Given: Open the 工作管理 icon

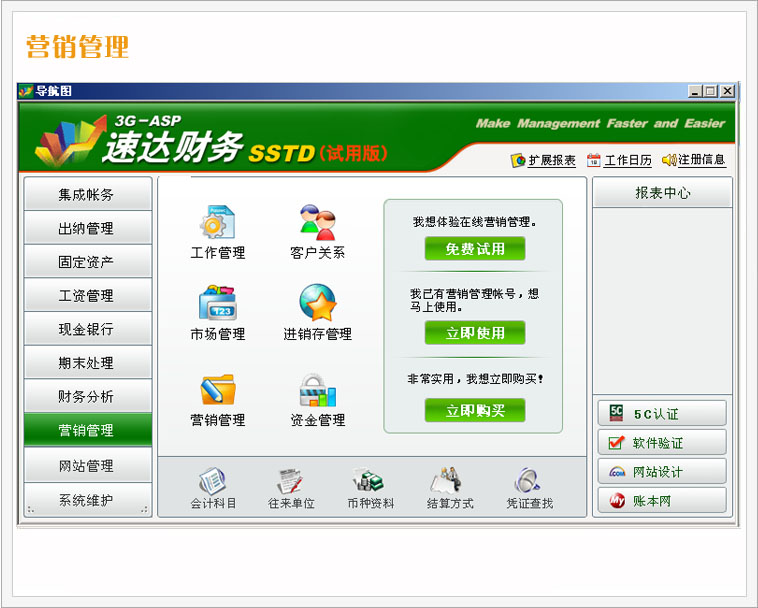Looking at the screenshot, I should (x=218, y=222).
